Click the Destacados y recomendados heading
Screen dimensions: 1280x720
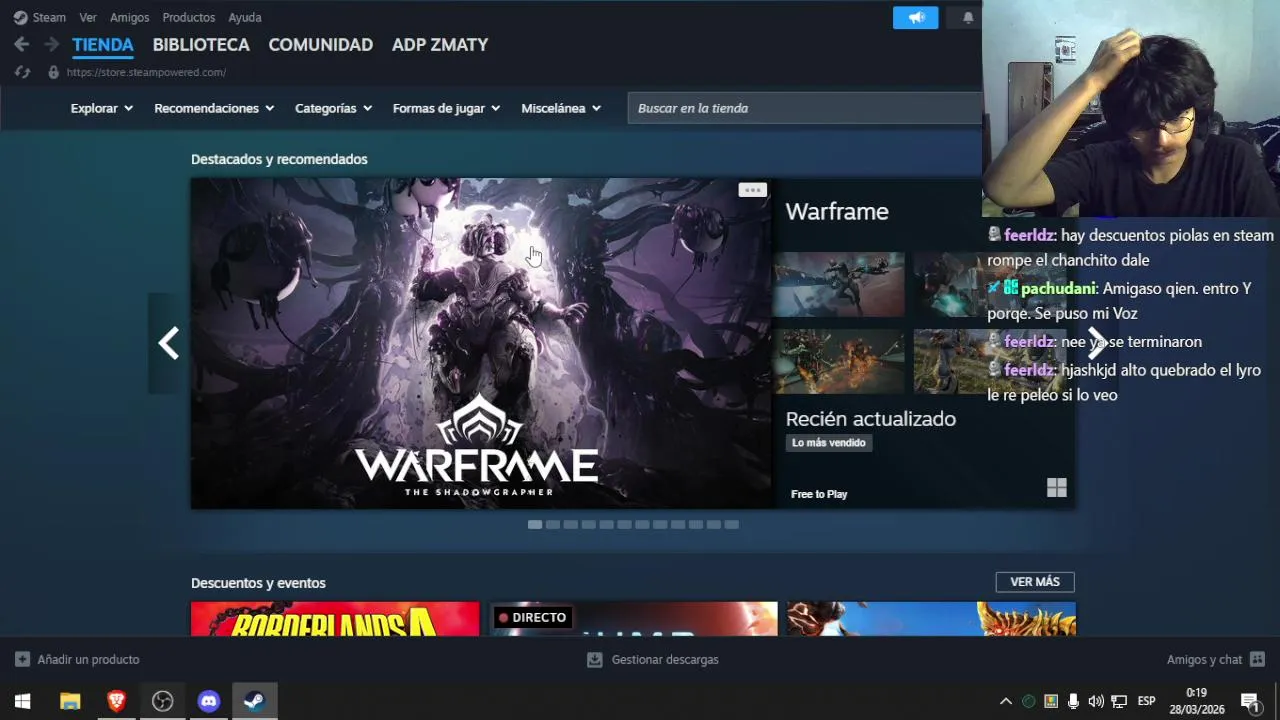pyautogui.click(x=279, y=159)
